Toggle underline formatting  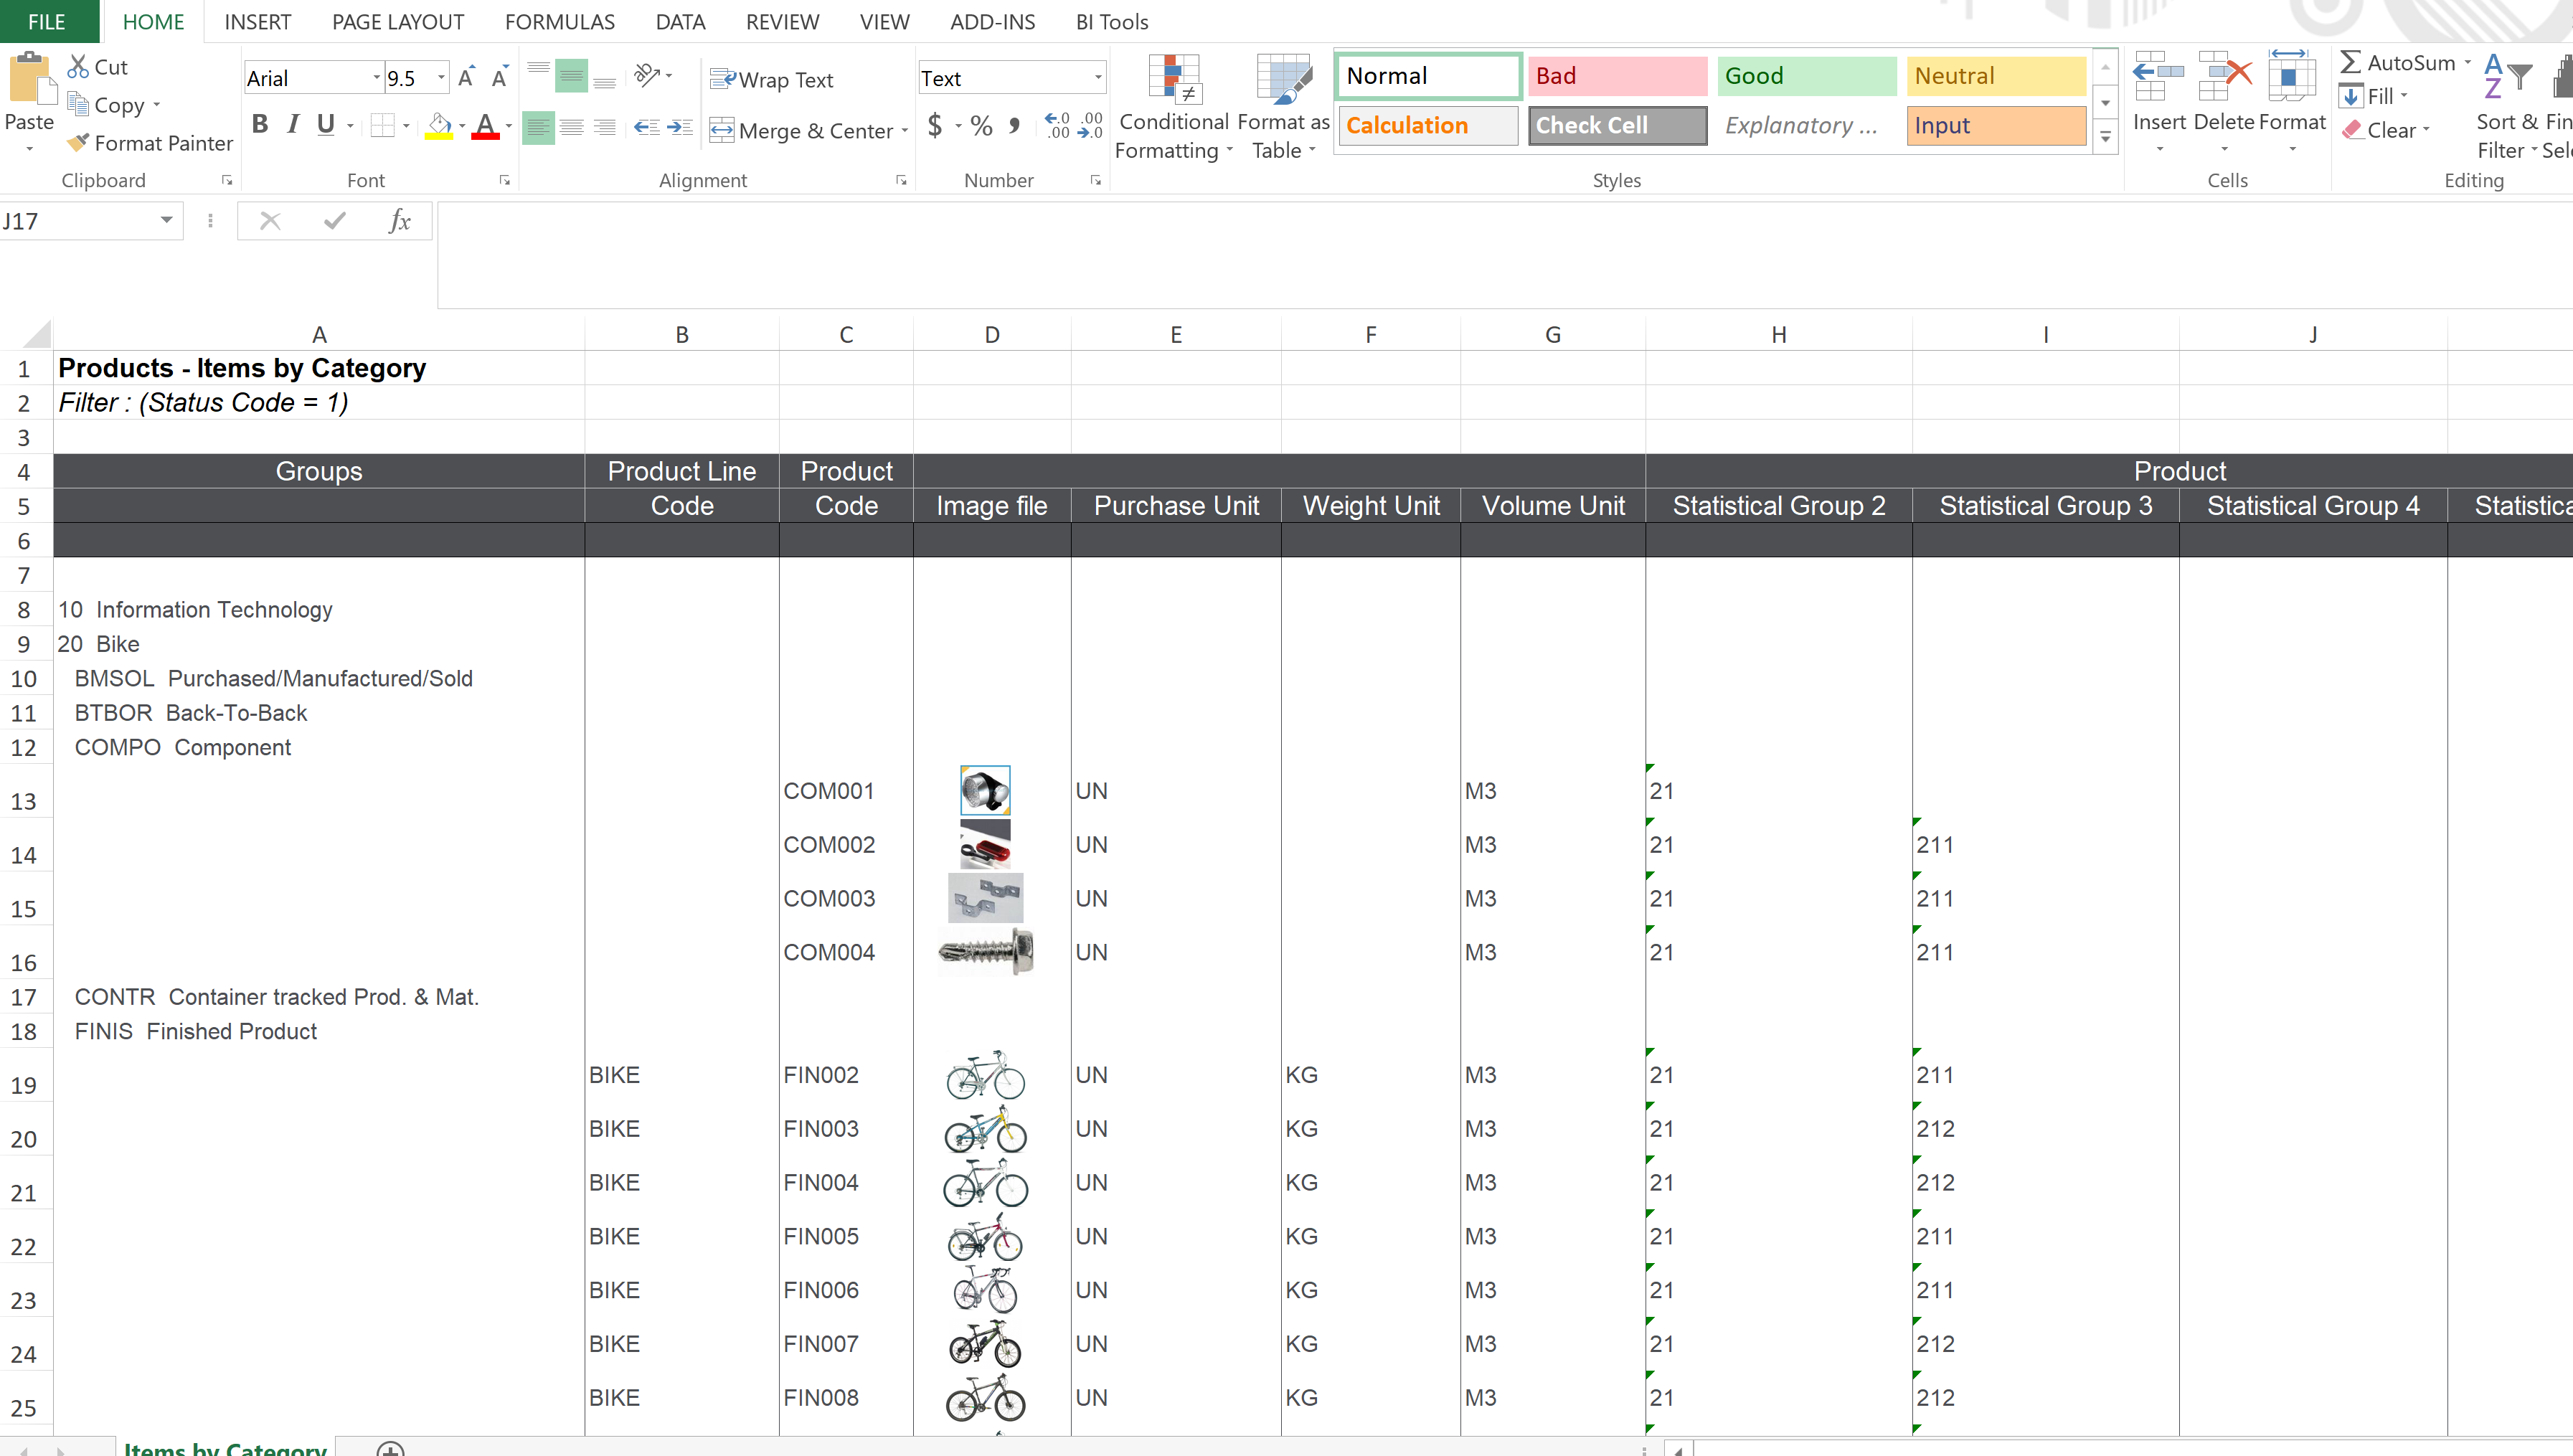pos(326,124)
